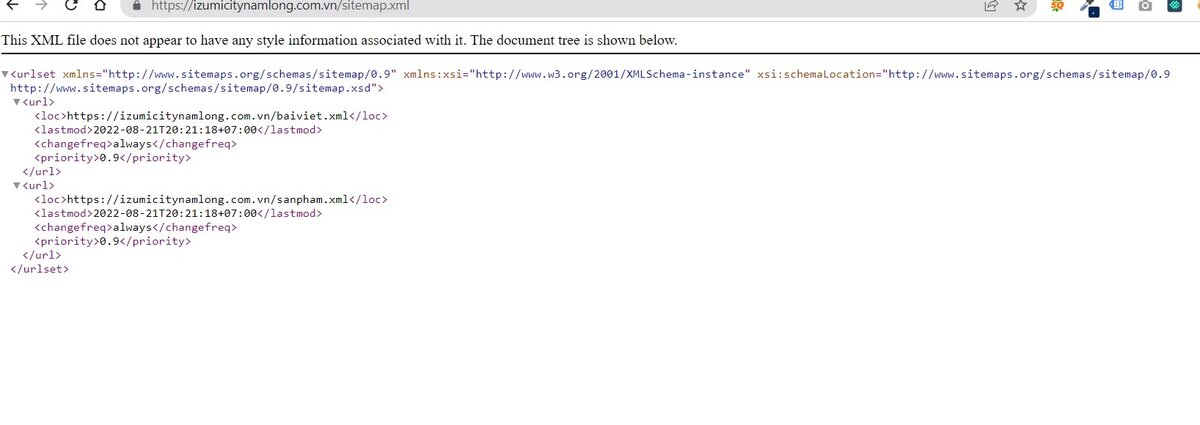
Task: Open the blue tag extension icon
Action: coord(1117,5)
